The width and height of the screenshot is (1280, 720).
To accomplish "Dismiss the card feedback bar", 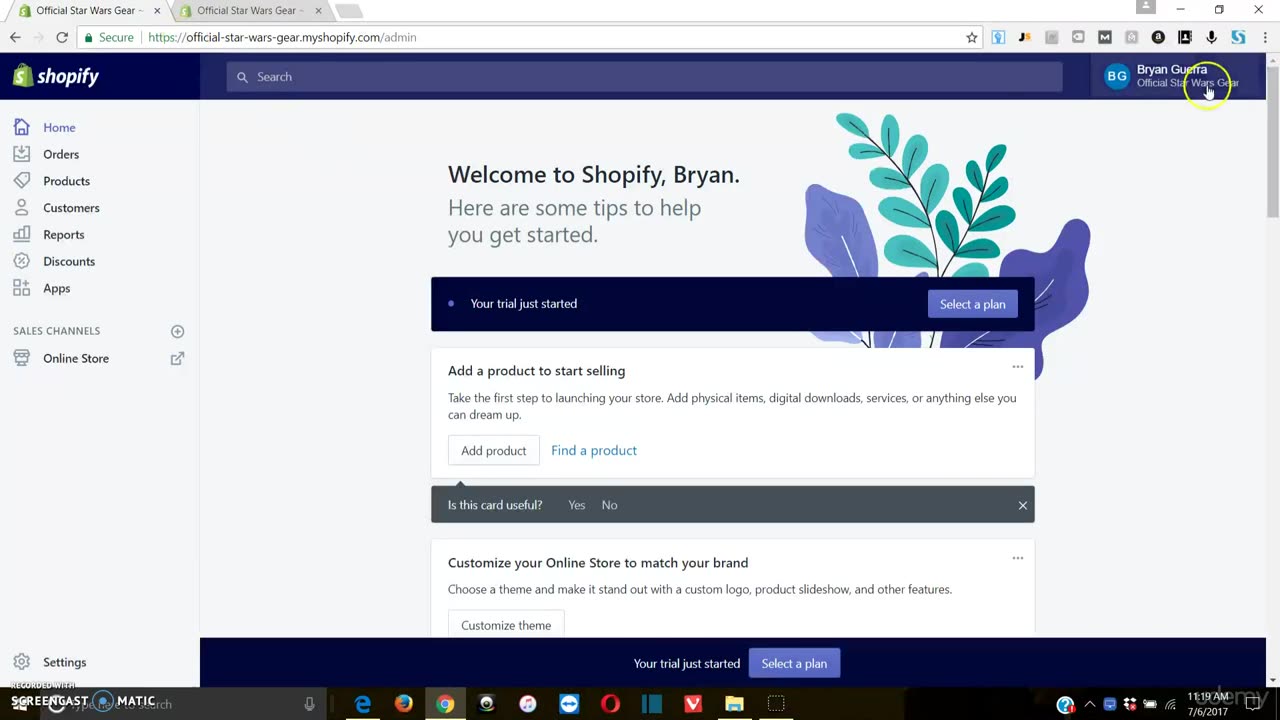I will [x=1022, y=505].
